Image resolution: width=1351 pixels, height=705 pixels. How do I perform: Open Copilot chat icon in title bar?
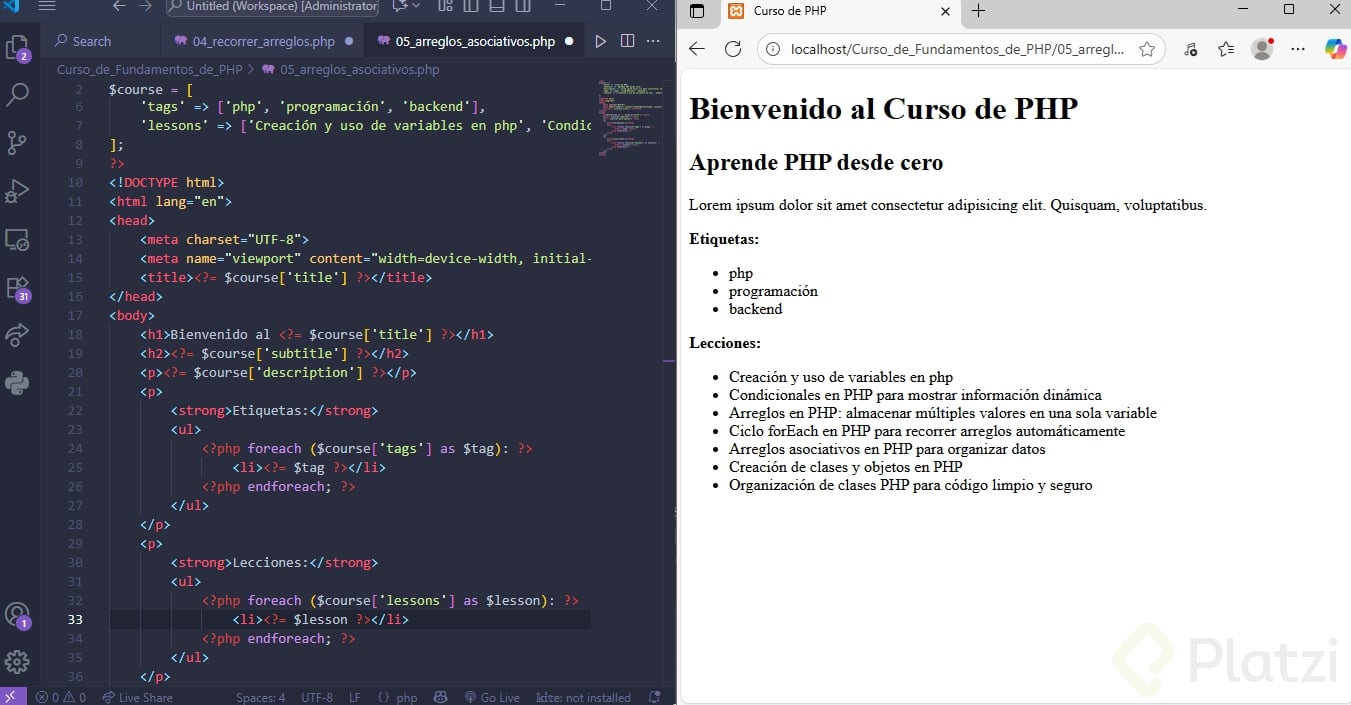[401, 6]
